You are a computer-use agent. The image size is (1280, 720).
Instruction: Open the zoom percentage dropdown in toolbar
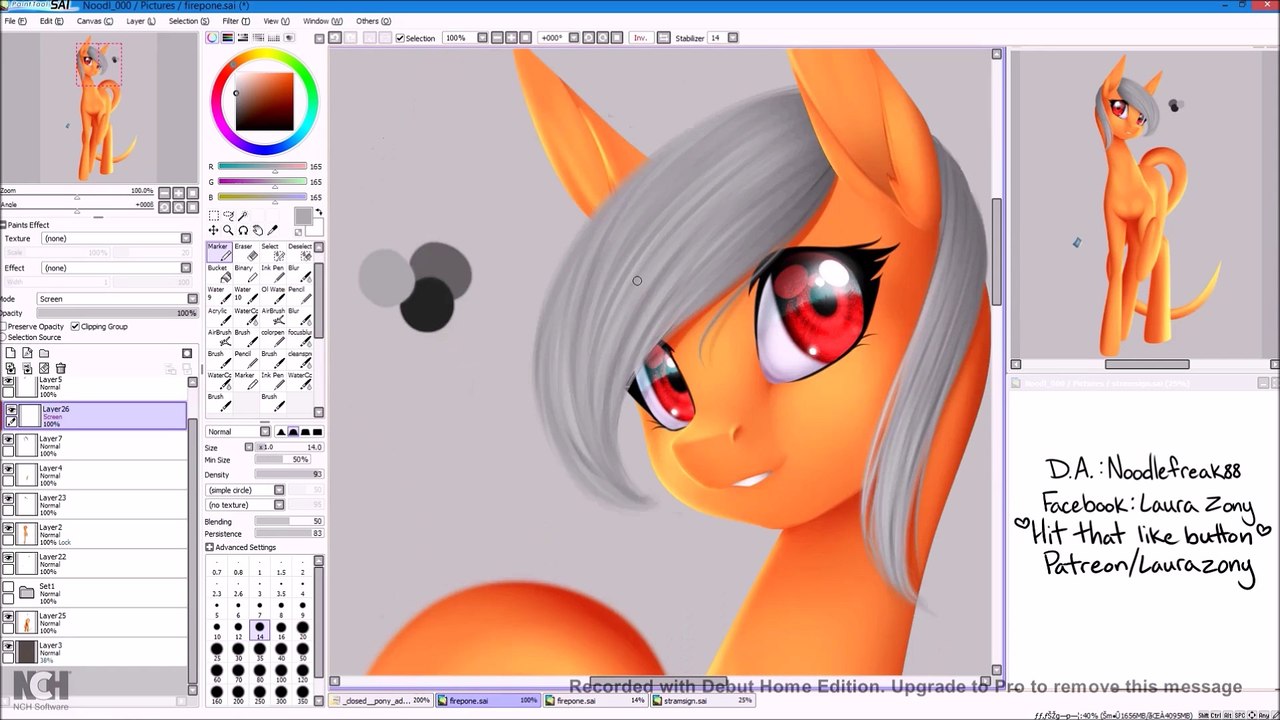482,38
